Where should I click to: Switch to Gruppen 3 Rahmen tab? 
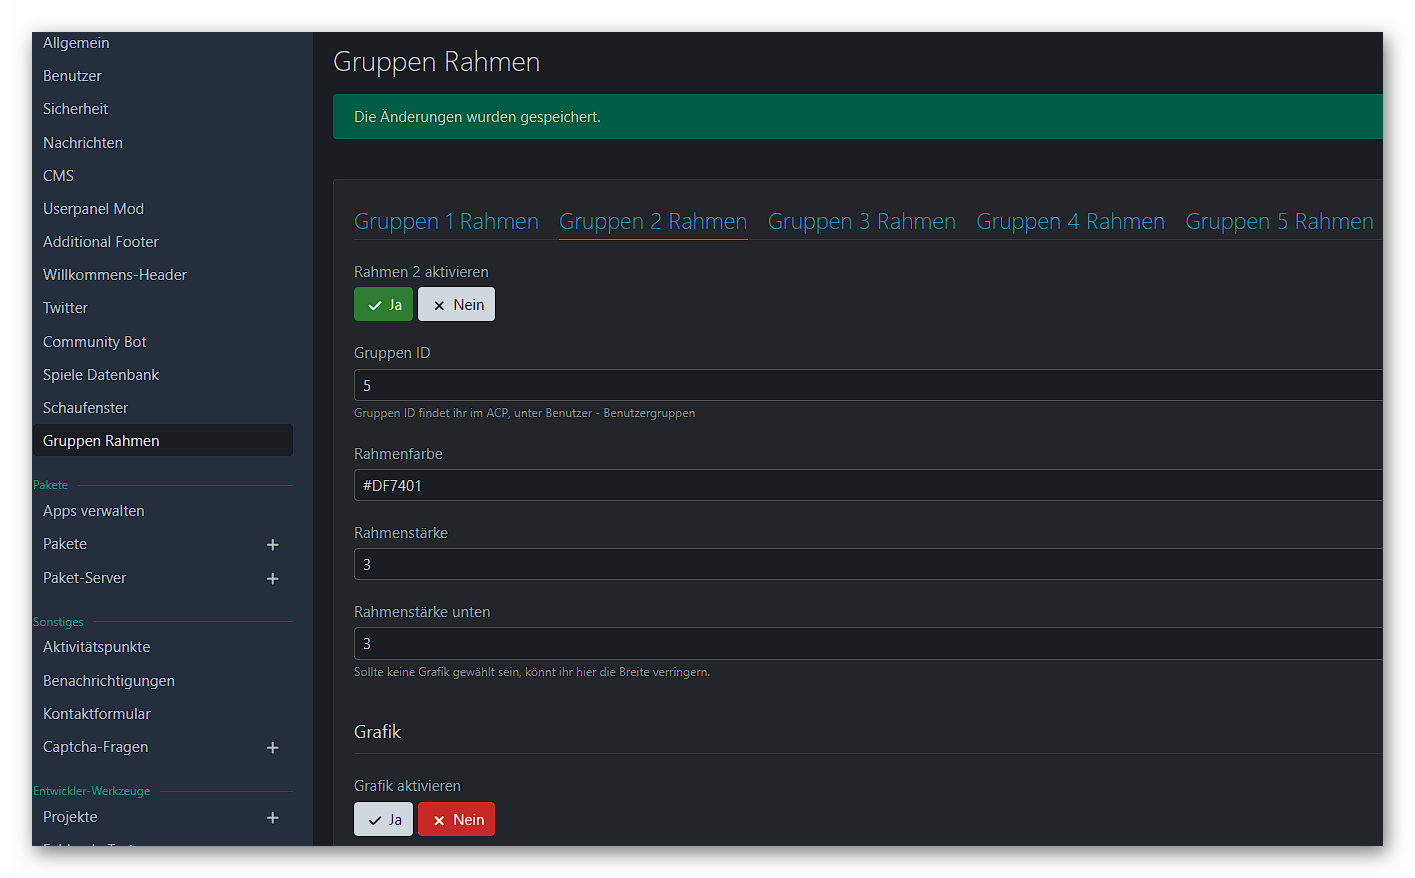pyautogui.click(x=861, y=222)
